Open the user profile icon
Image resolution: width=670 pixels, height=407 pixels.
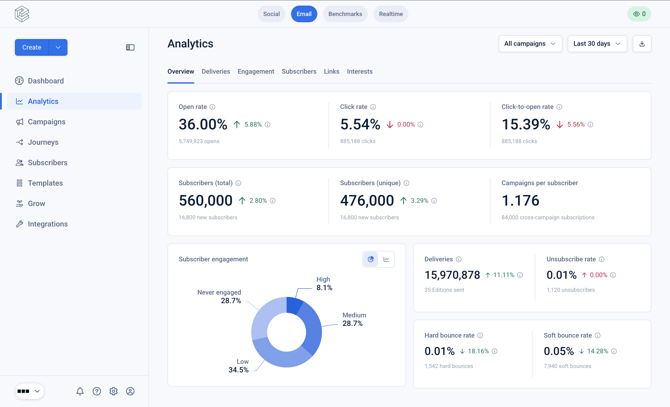[x=130, y=391]
